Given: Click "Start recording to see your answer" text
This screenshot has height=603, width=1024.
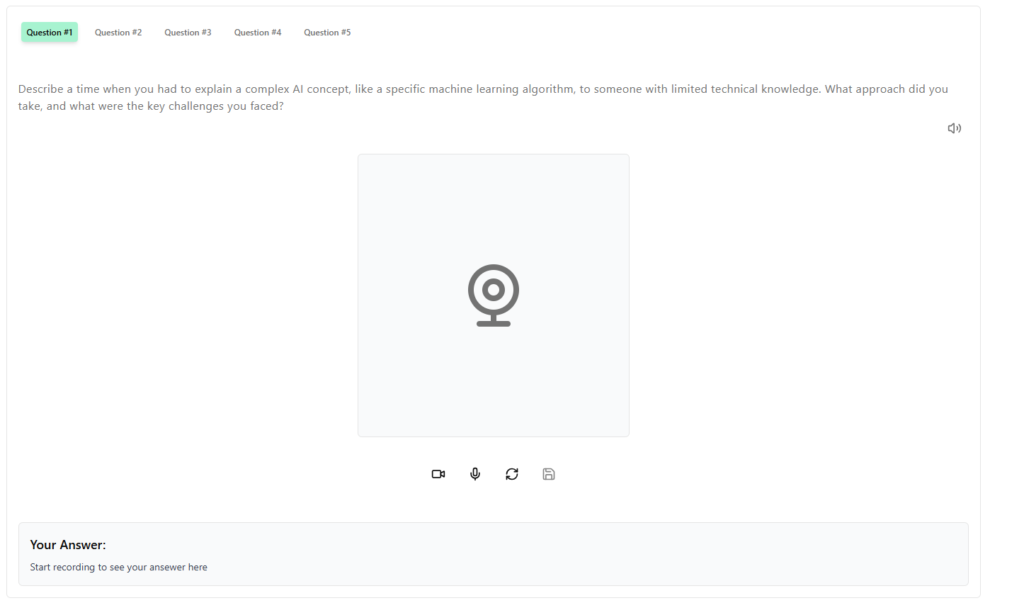Looking at the screenshot, I should coord(118,567).
